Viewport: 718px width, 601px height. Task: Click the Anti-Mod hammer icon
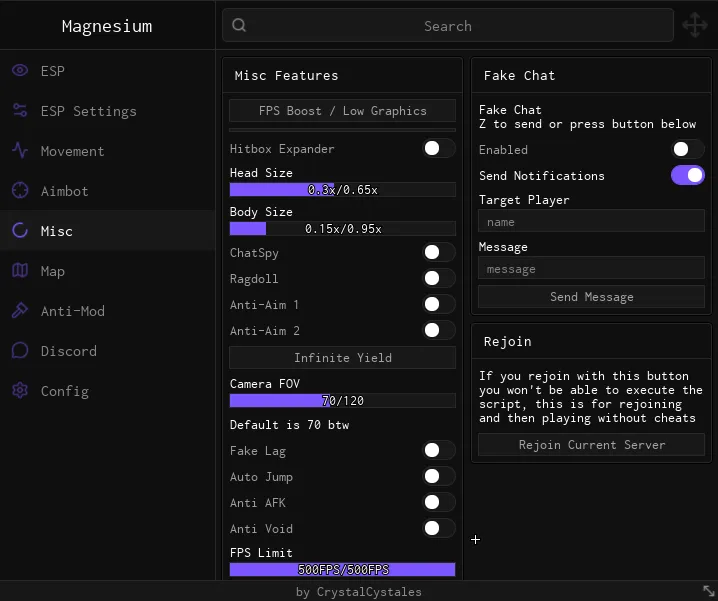pos(20,311)
